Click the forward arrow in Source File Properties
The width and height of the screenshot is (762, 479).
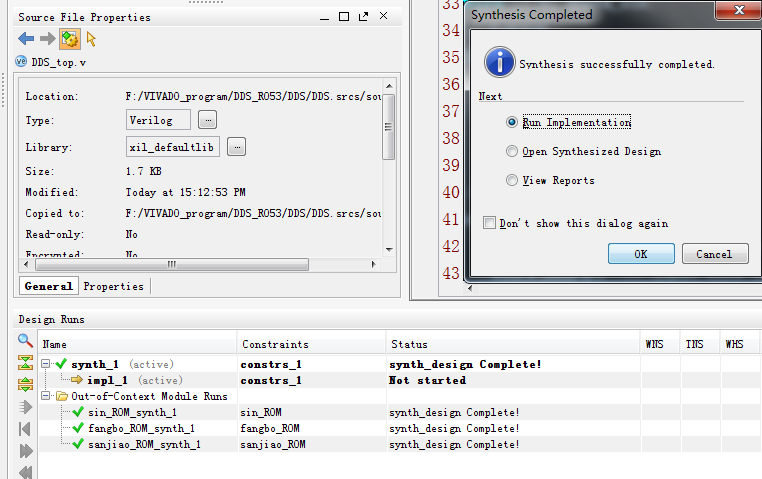tap(47, 39)
